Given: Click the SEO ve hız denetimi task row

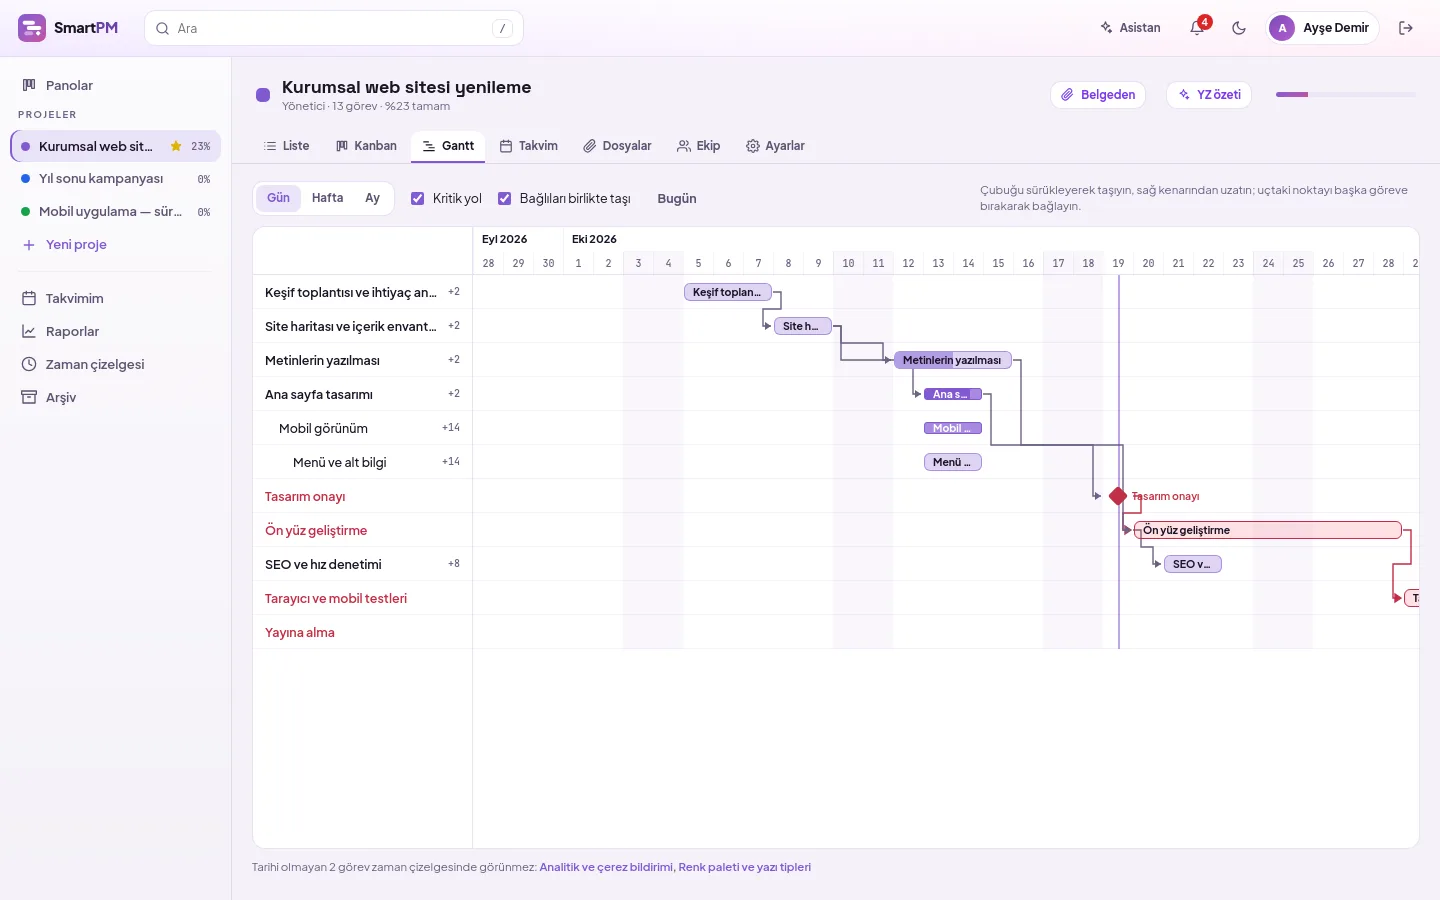Looking at the screenshot, I should coord(362,564).
